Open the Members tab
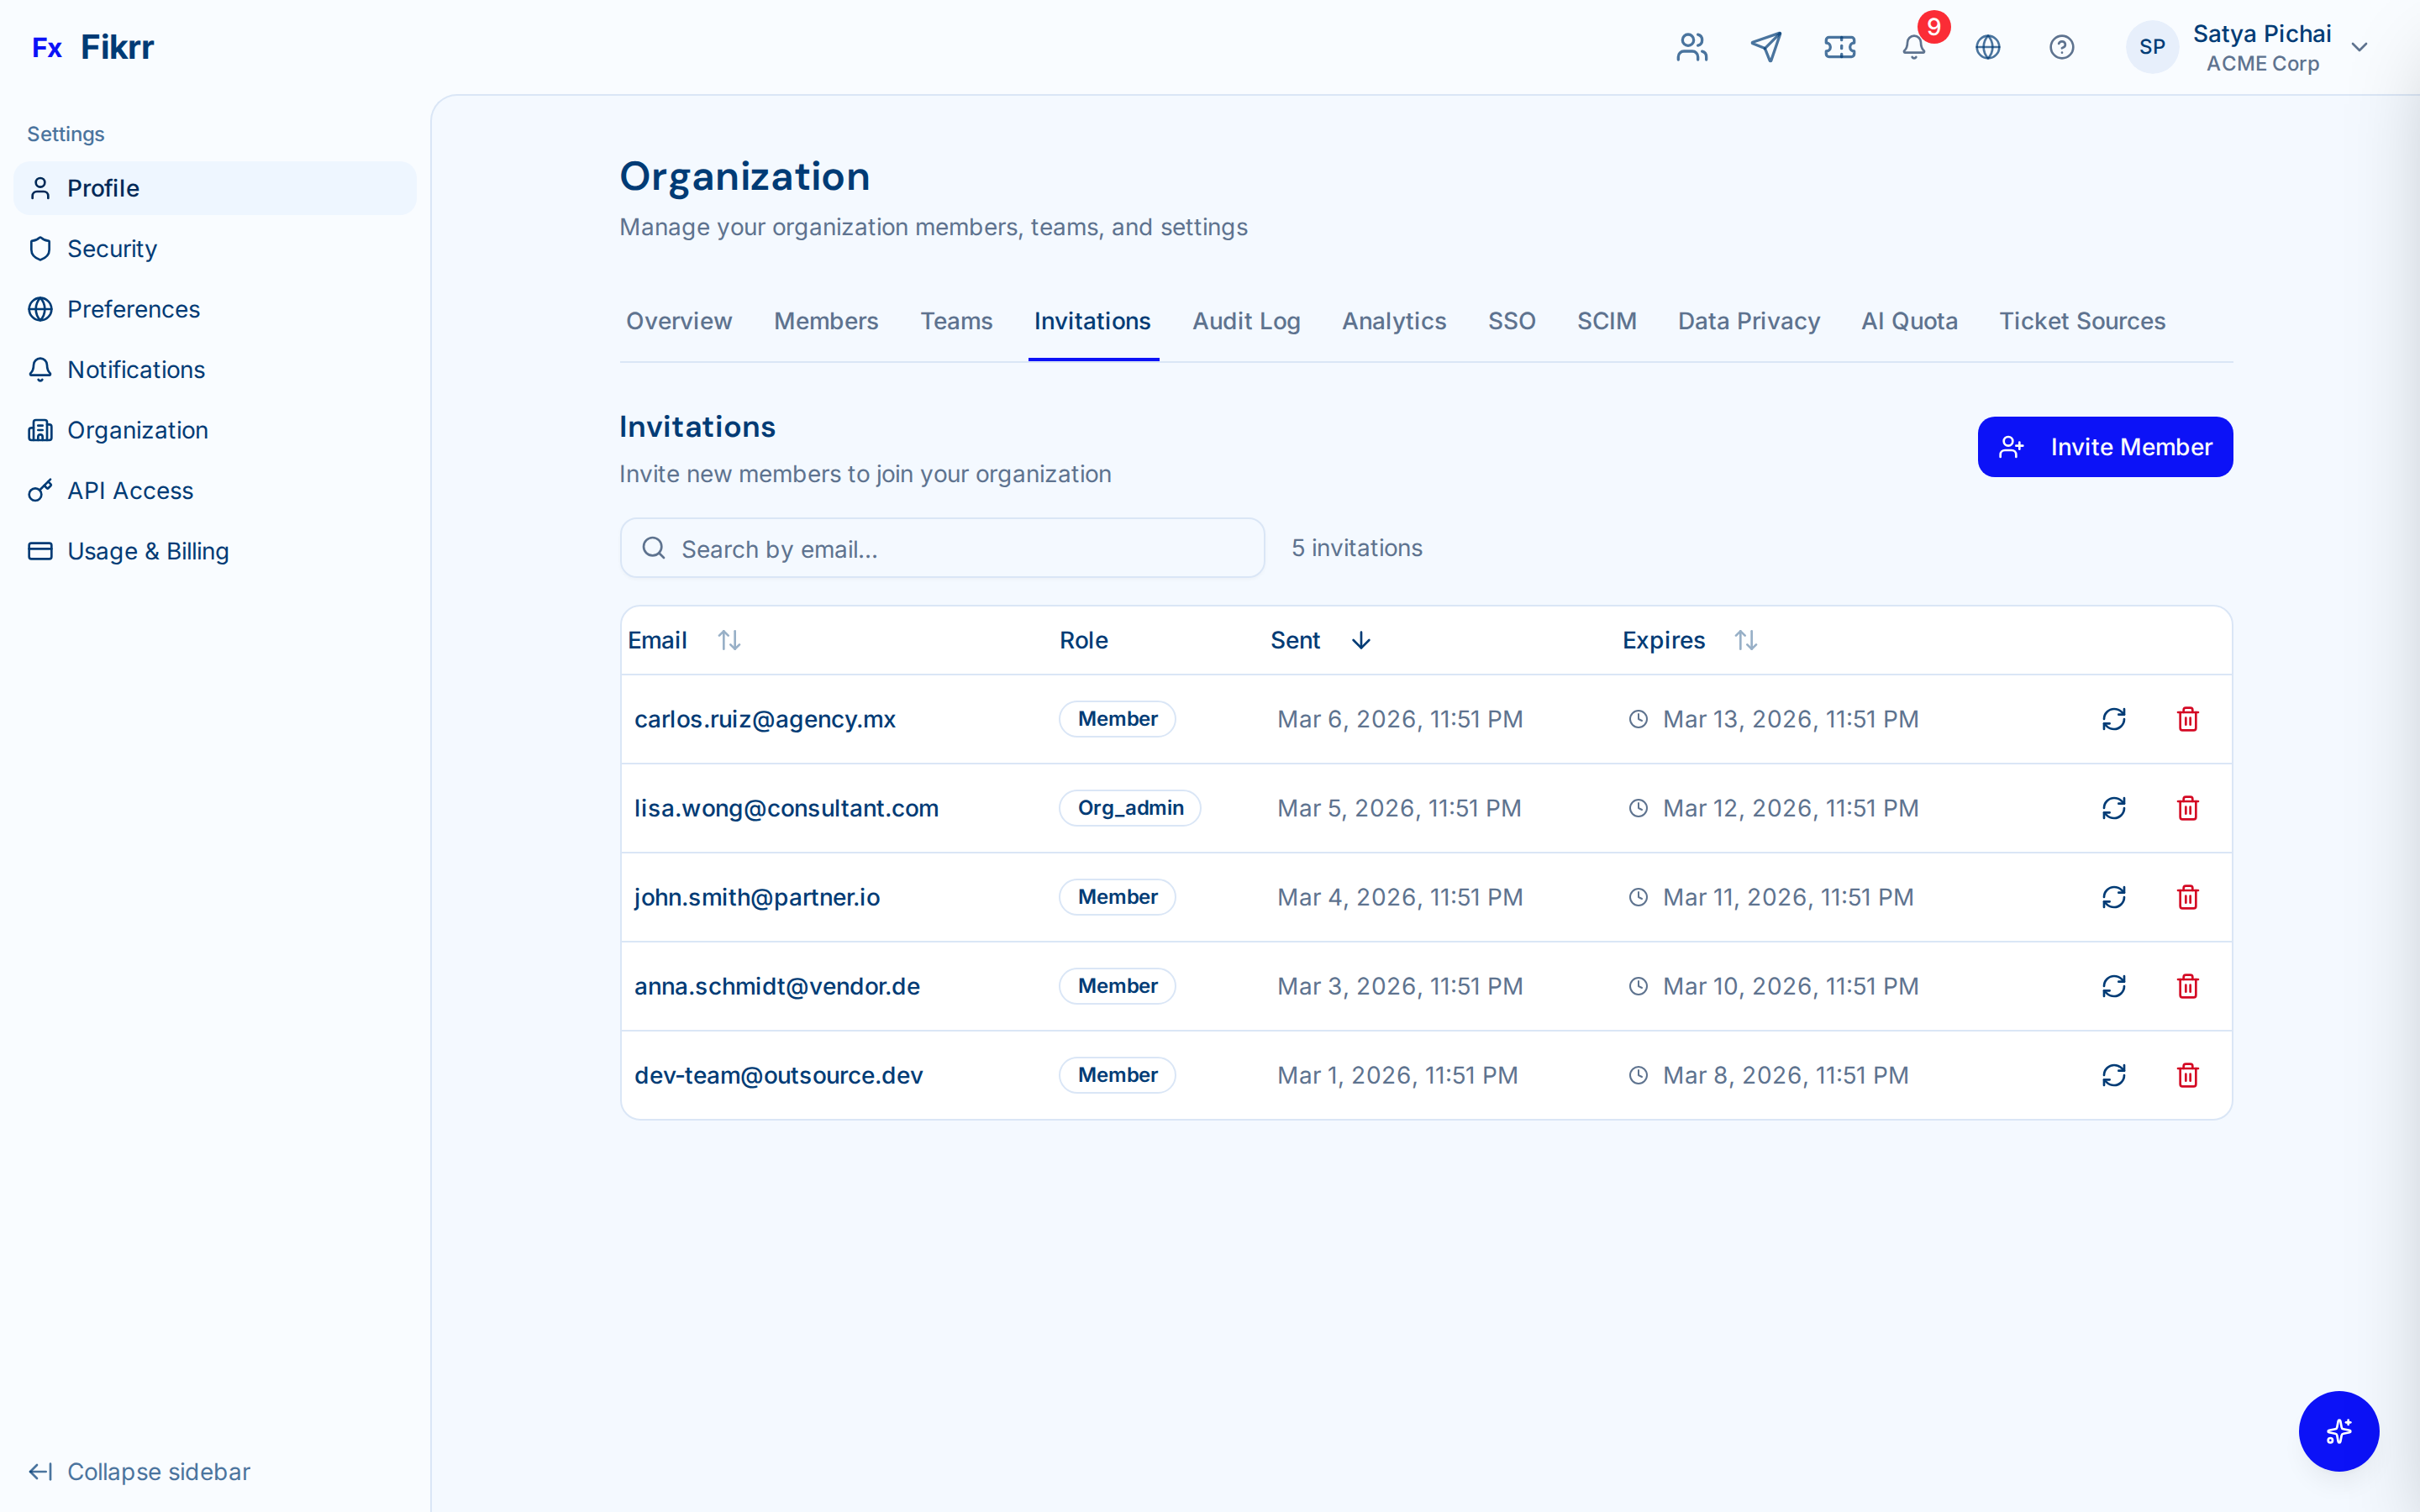2420x1512 pixels. coord(826,321)
